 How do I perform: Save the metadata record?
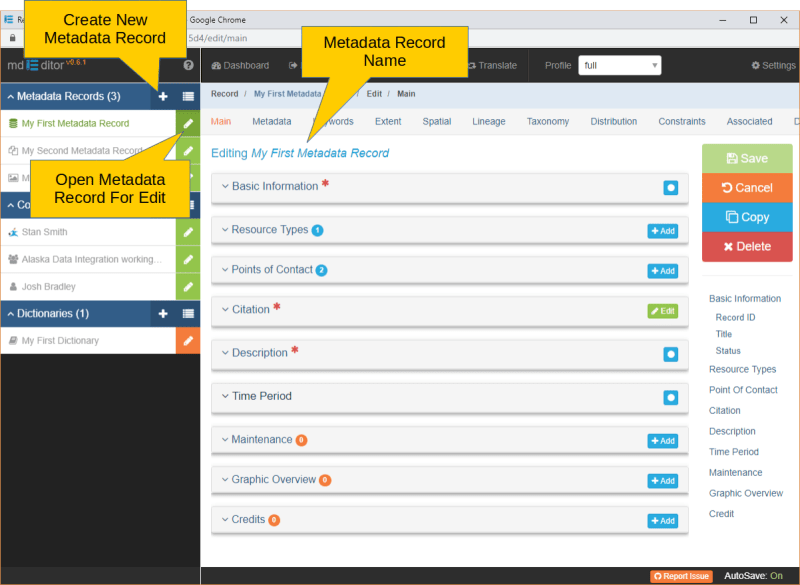746,158
